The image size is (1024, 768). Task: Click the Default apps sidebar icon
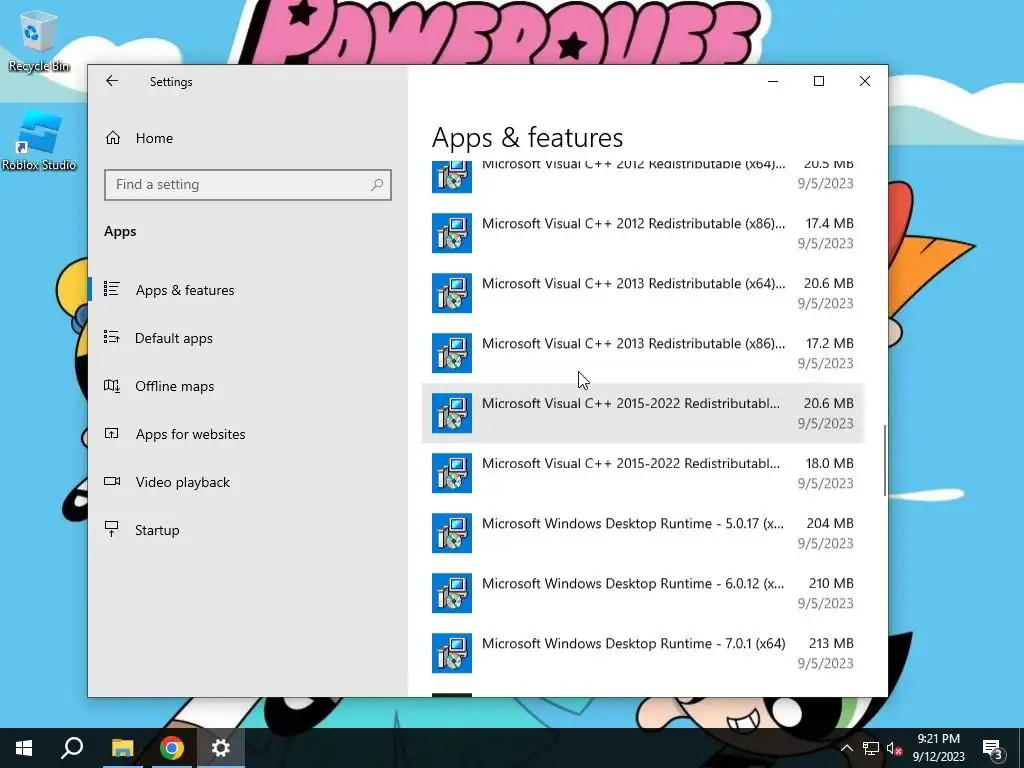point(112,337)
